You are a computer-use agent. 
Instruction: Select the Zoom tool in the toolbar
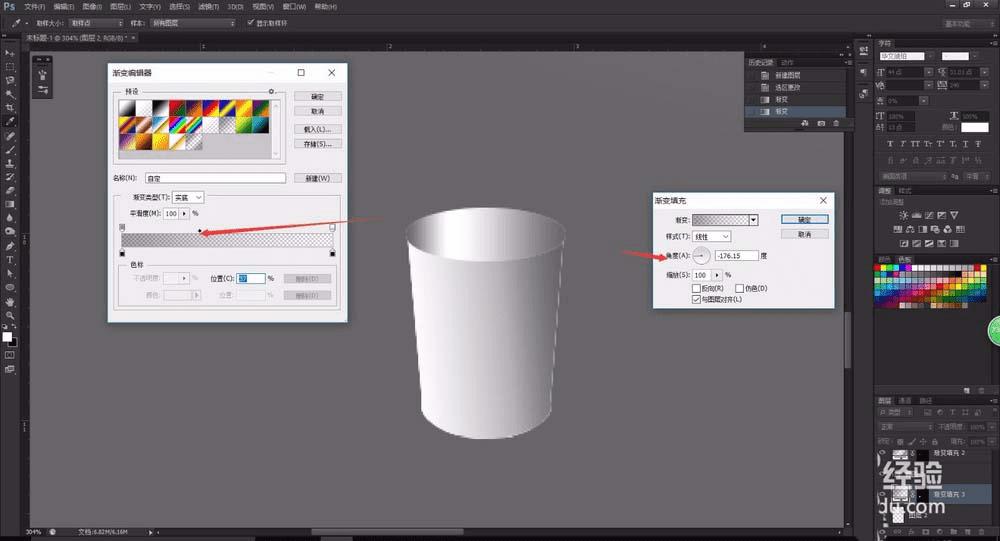coord(10,314)
